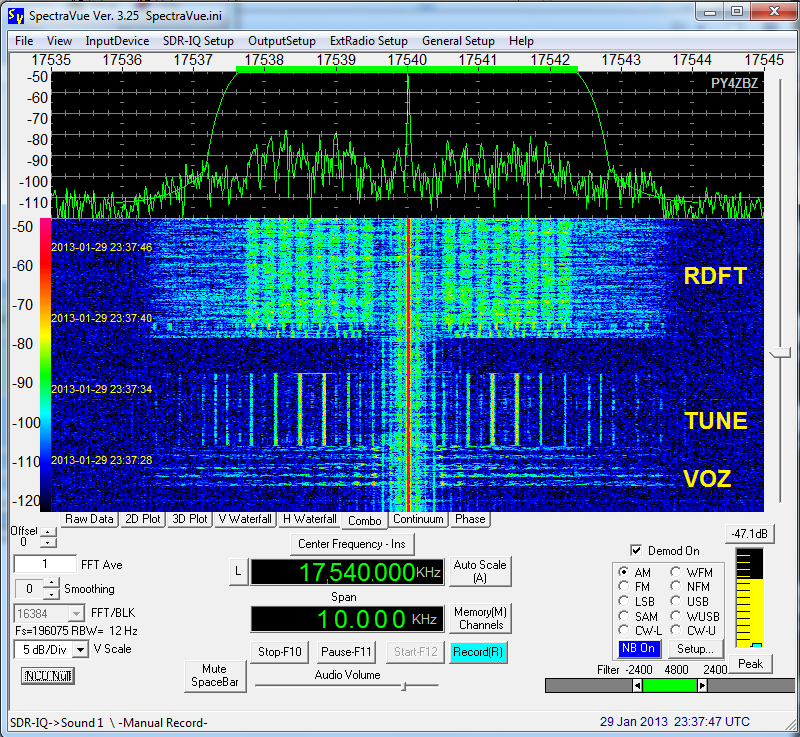Mute audio with Mute SpaceBar button
The height and width of the screenshot is (737, 800).
tap(215, 675)
